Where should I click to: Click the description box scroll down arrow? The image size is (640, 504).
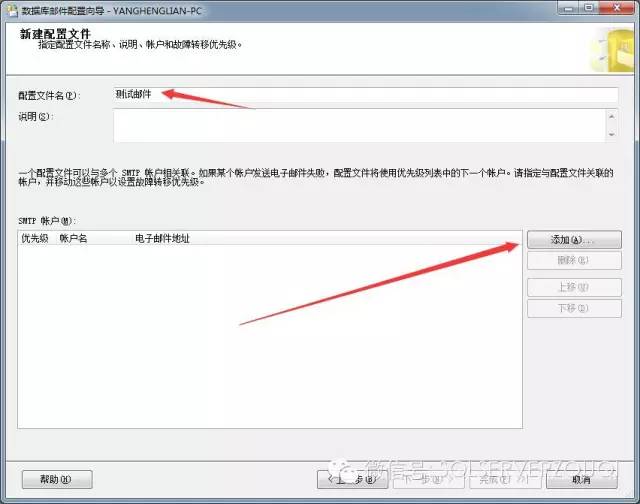pos(611,134)
